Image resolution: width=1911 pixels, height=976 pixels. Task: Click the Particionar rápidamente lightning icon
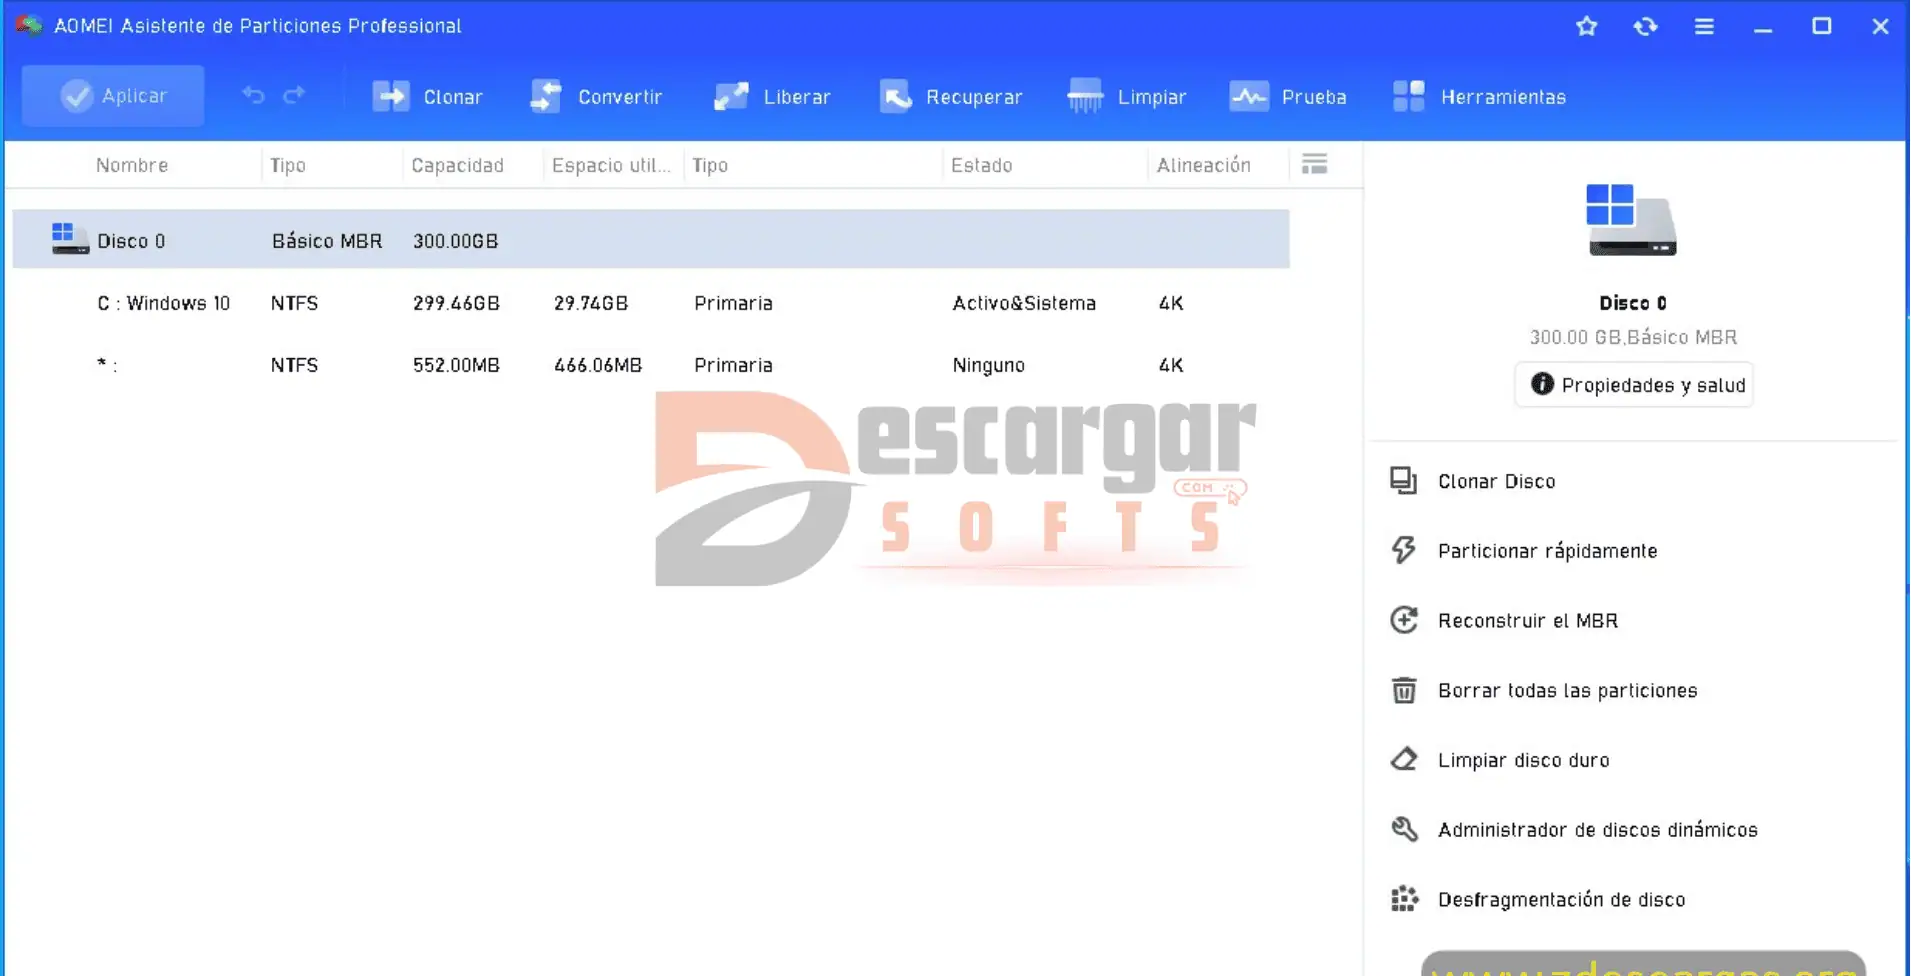click(x=1404, y=550)
